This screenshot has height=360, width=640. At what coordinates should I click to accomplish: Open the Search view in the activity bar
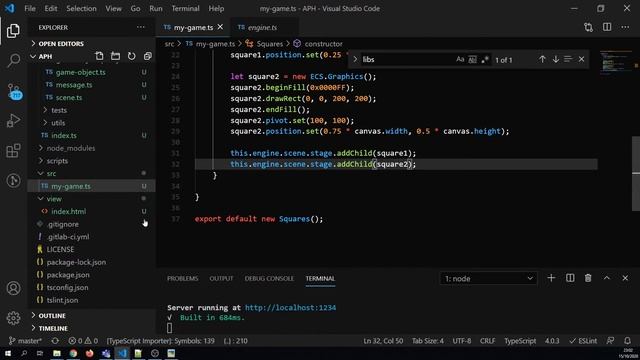(x=13, y=60)
